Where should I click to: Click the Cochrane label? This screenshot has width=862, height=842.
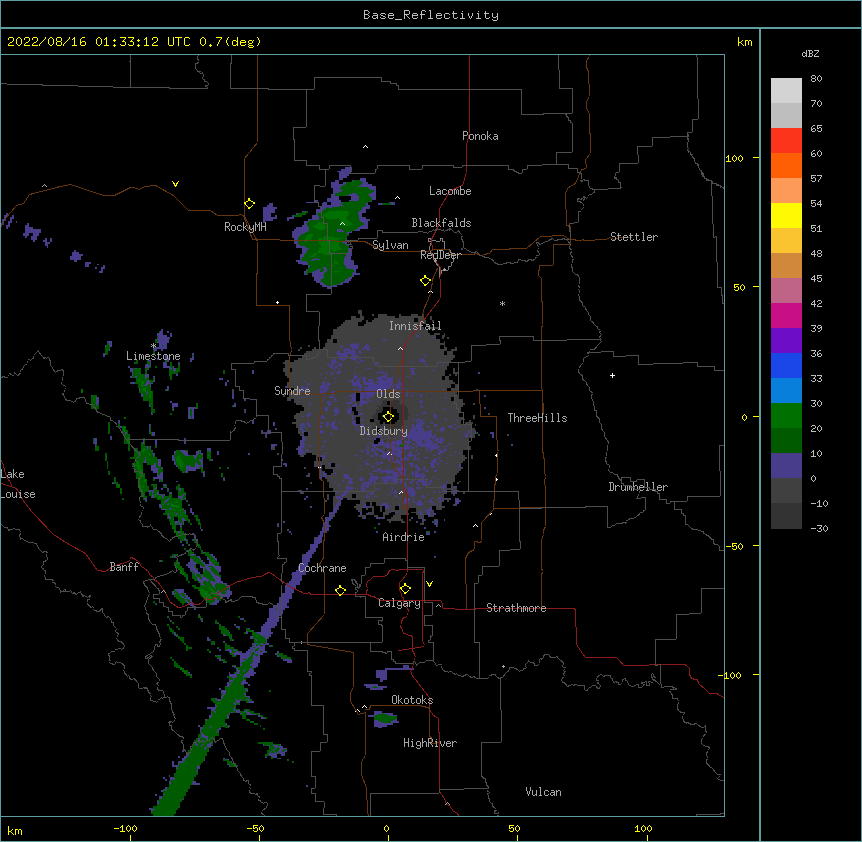pyautogui.click(x=322, y=568)
